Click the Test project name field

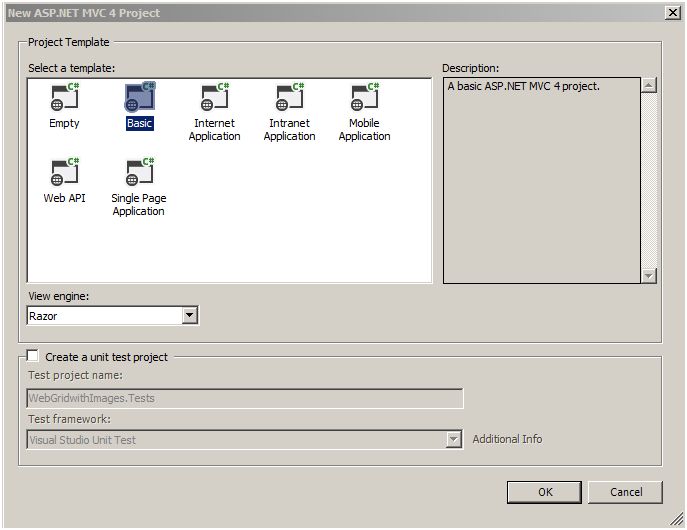pos(245,398)
